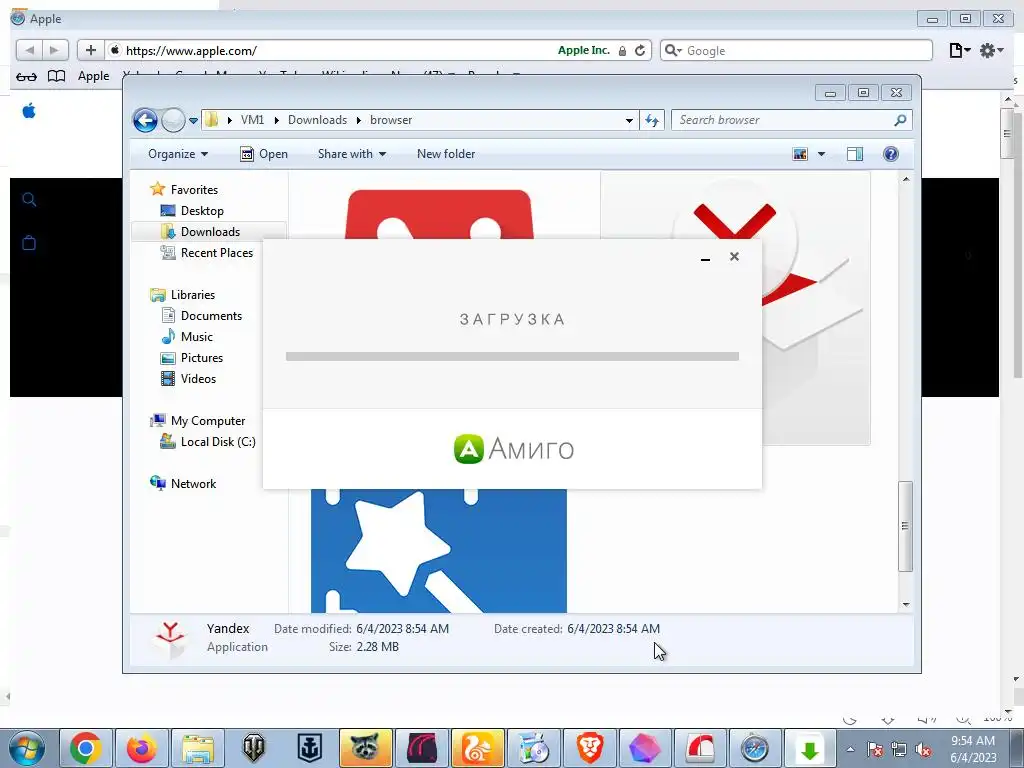
Task: Go forward in Safari browser window
Action: tap(55, 50)
